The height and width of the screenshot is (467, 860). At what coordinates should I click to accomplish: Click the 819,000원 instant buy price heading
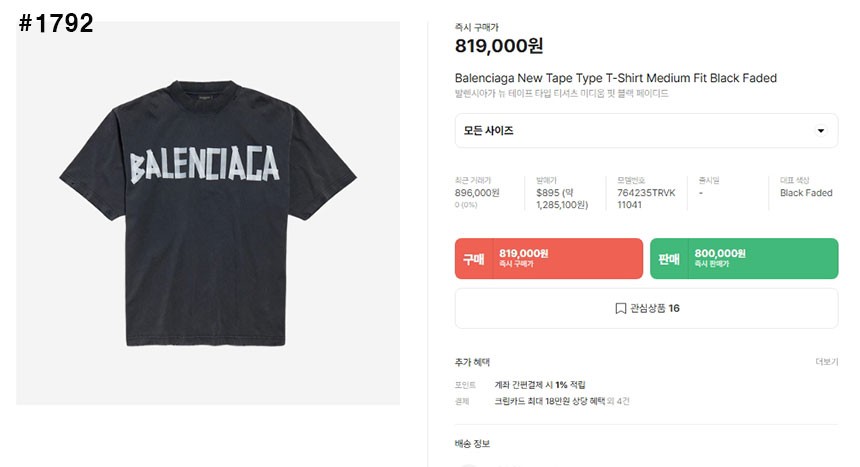tap(499, 46)
